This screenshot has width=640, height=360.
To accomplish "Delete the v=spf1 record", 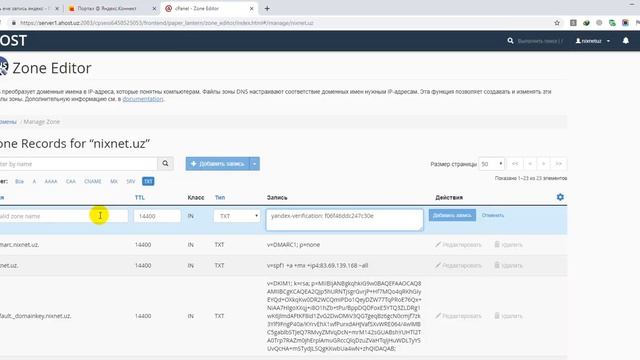I will [508, 265].
